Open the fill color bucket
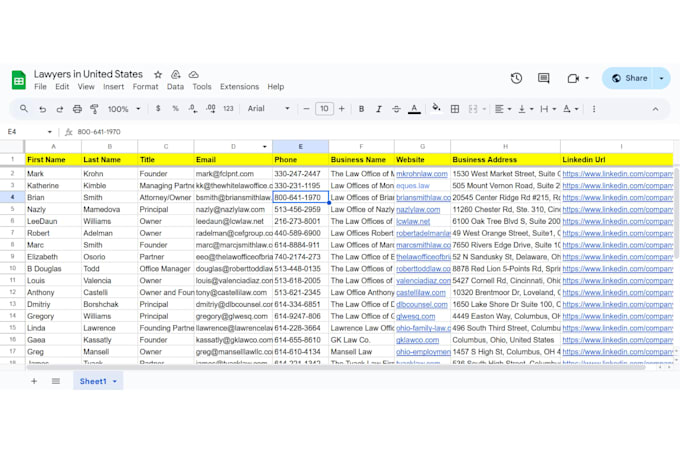Screen dimensions: 680x453 click(436, 108)
